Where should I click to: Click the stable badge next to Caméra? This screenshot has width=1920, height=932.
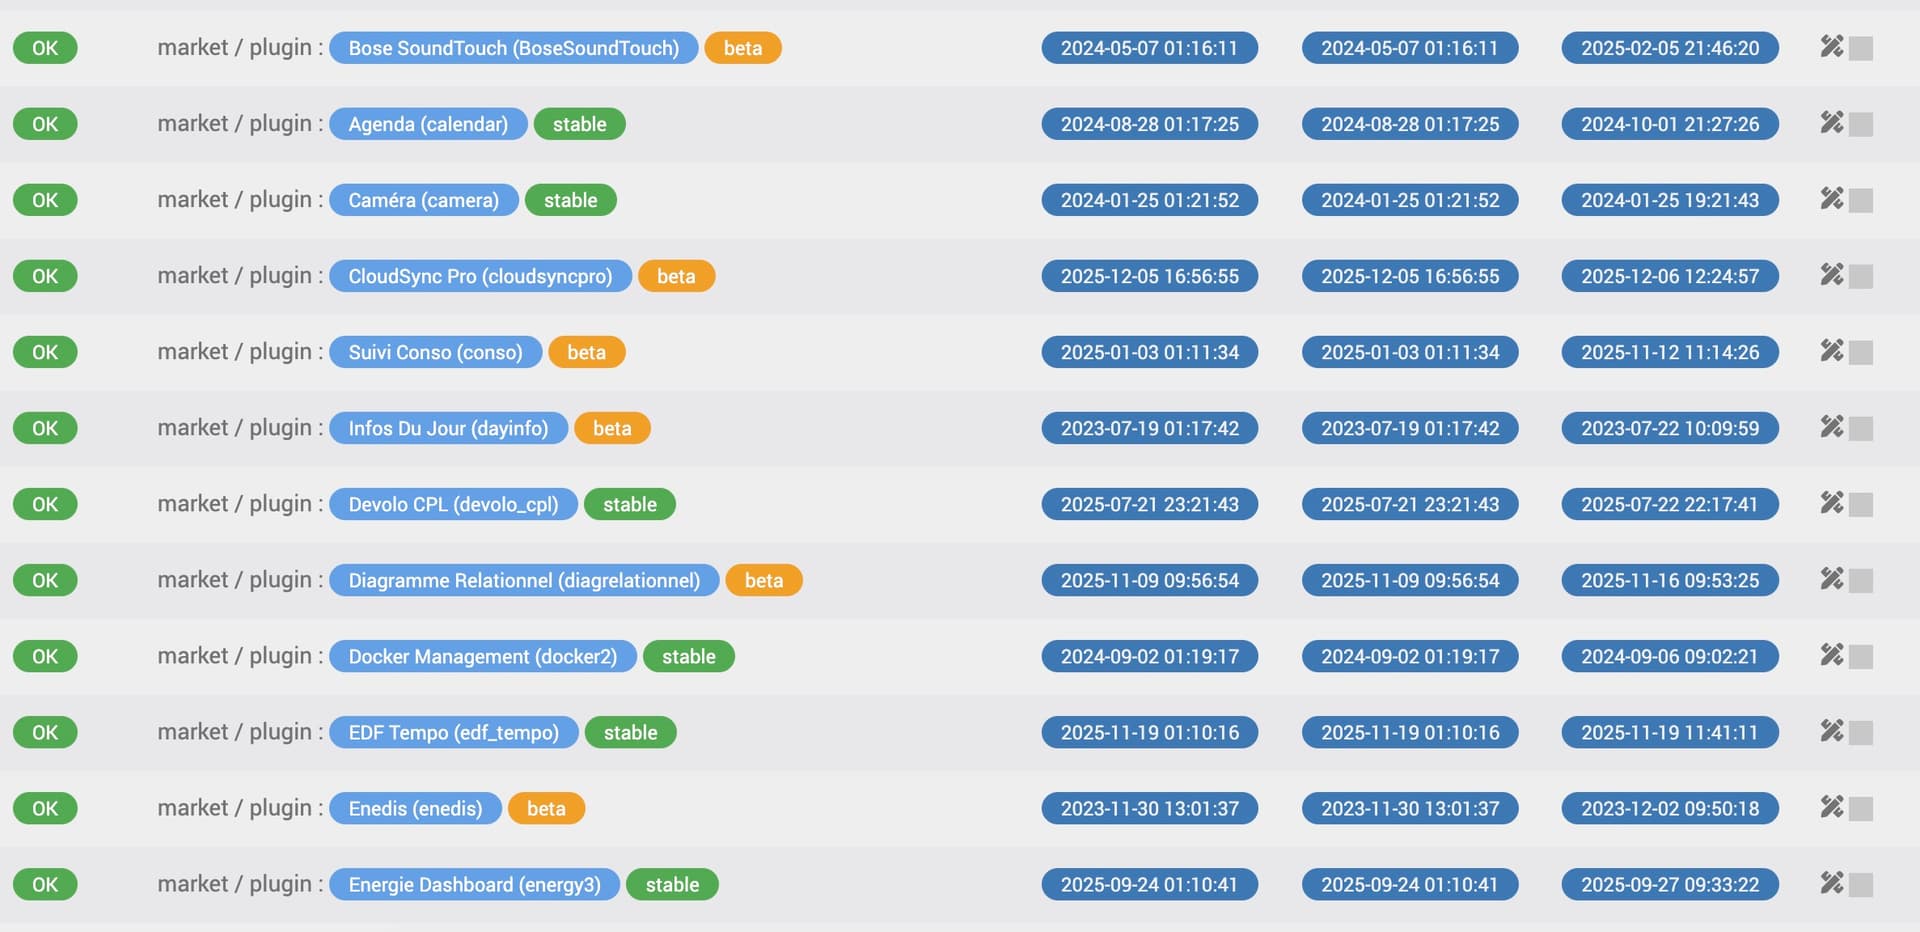coord(571,200)
